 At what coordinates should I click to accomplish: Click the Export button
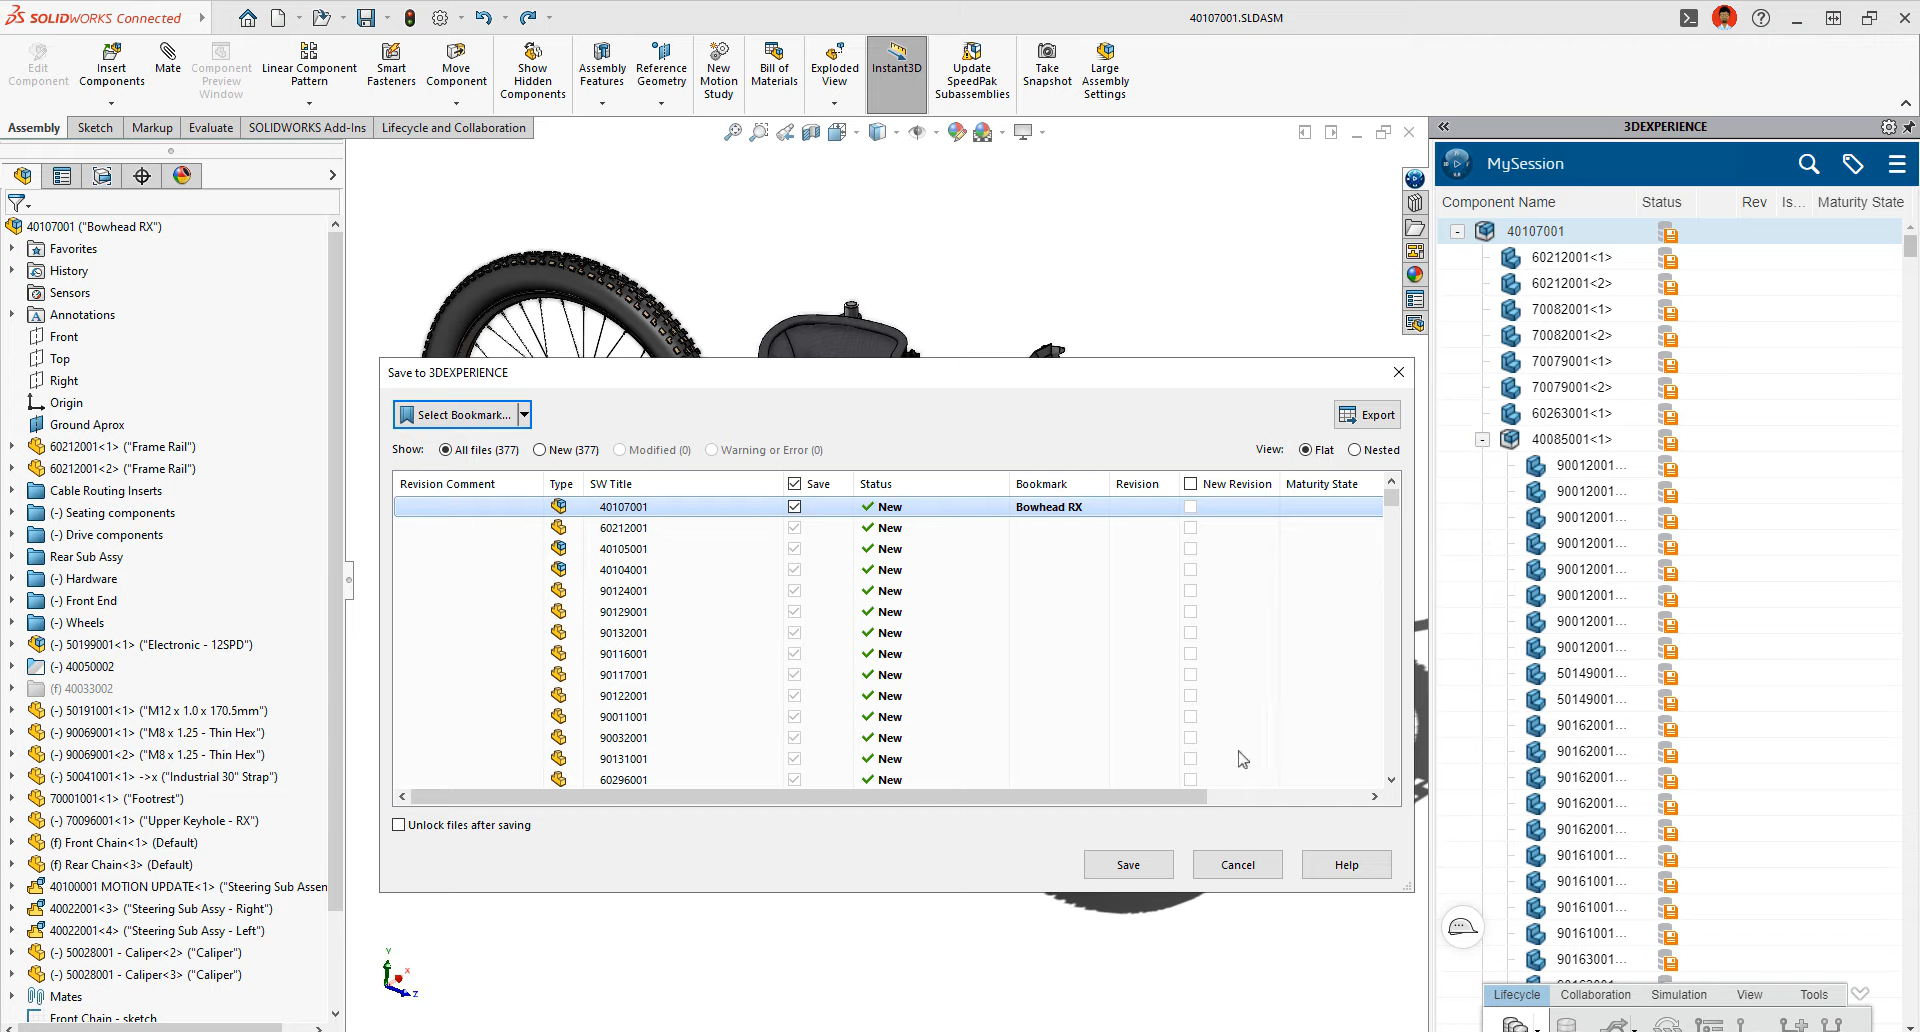pyautogui.click(x=1367, y=415)
